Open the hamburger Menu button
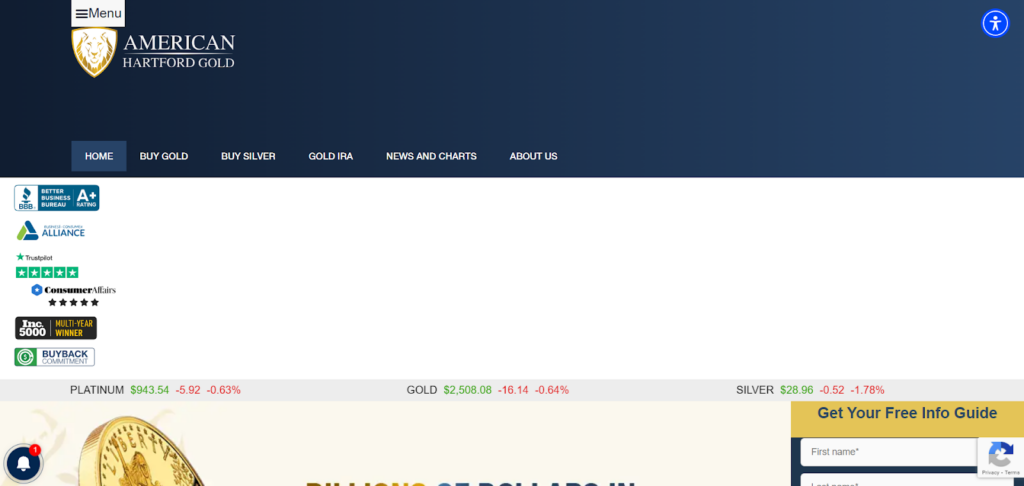 click(x=98, y=13)
